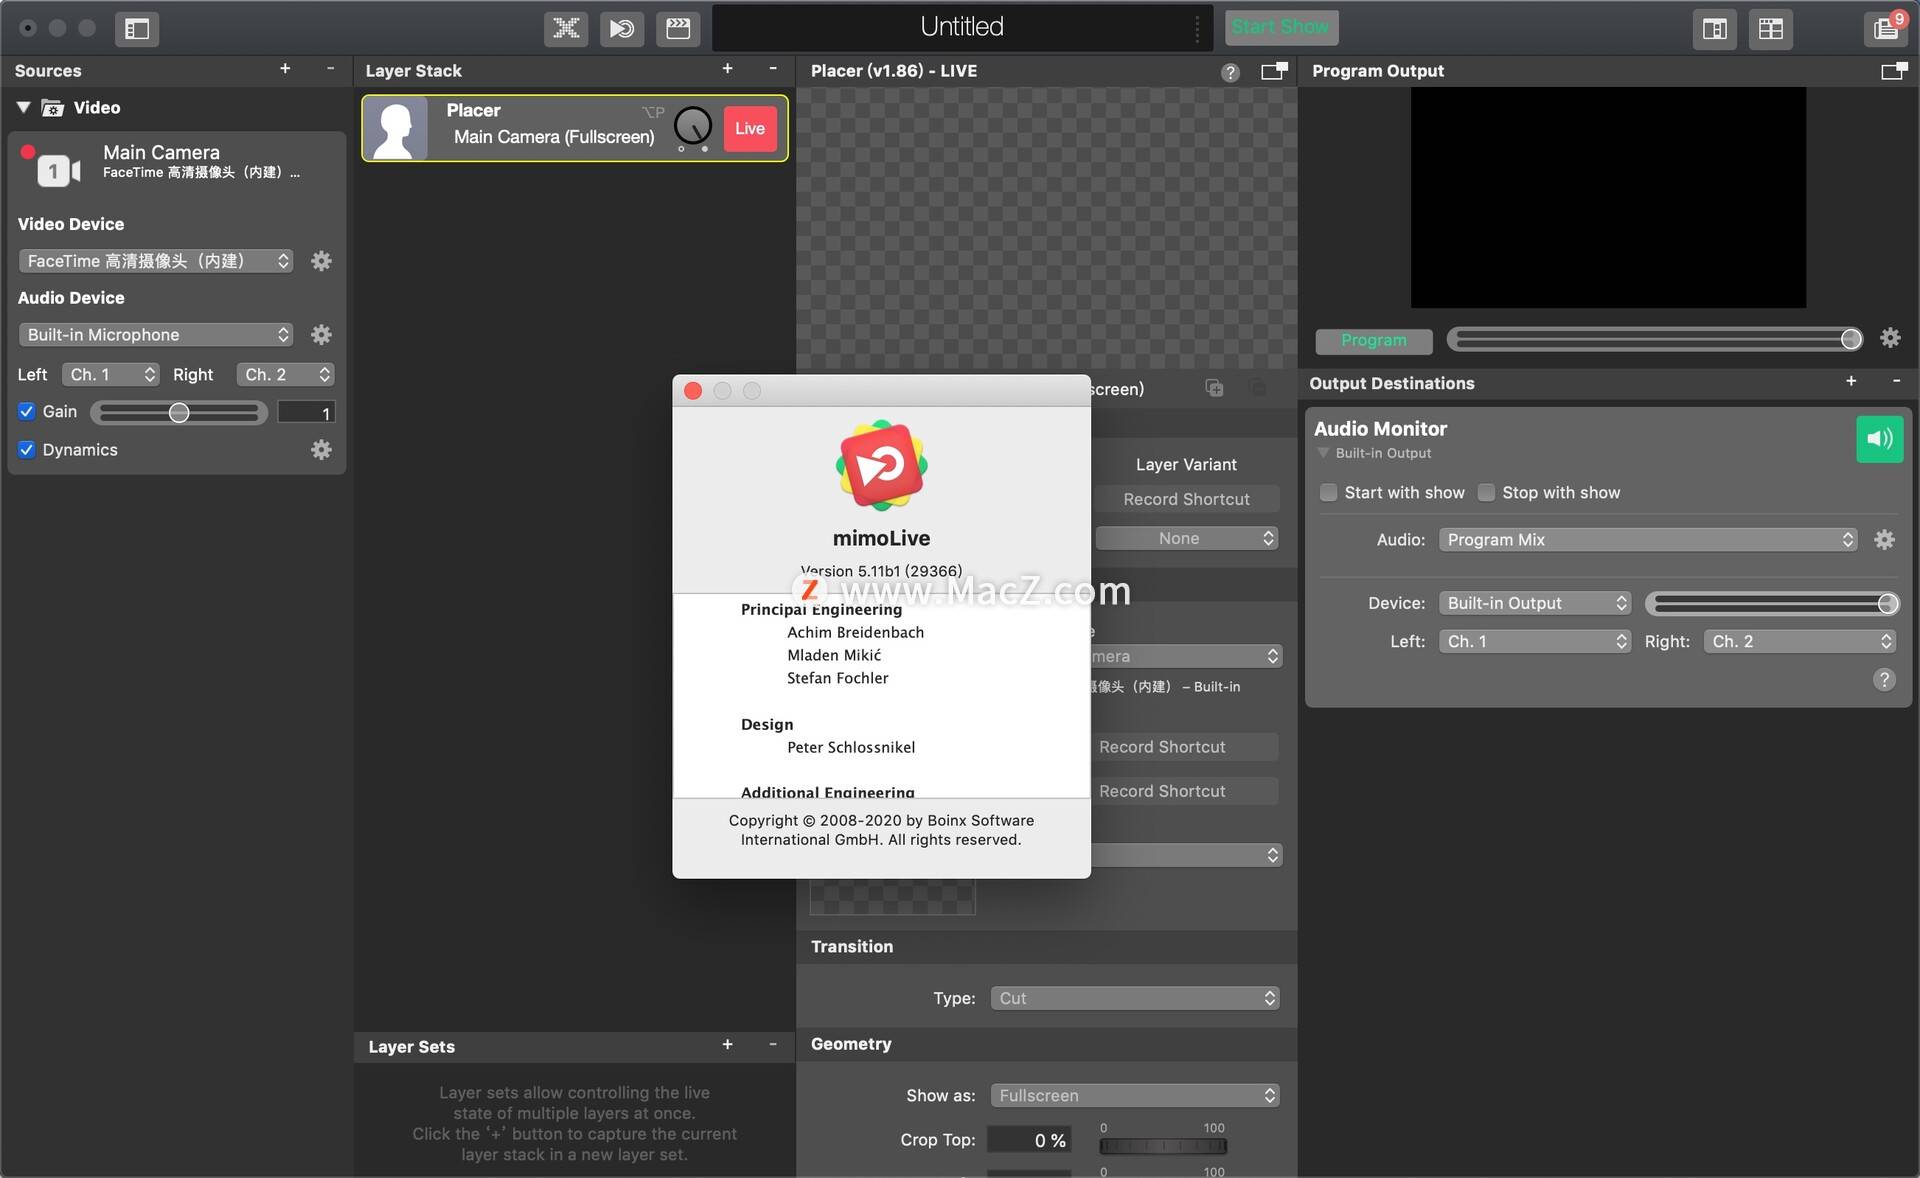Open Dynamics settings gear
This screenshot has width=1920, height=1178.
tap(321, 450)
